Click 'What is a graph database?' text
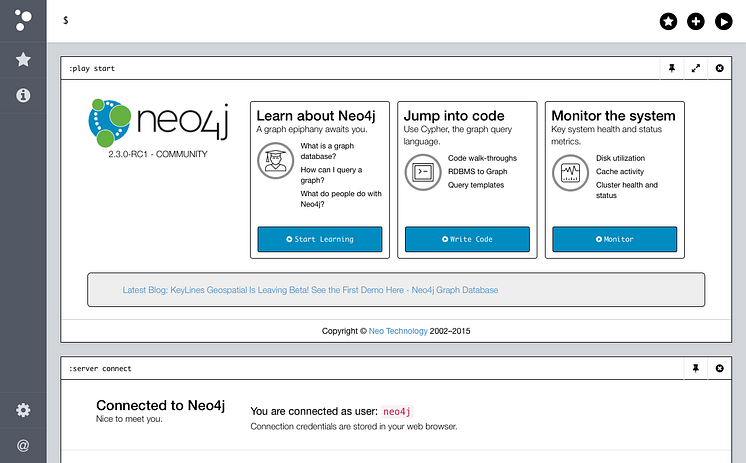746x463 pixels. 327,151
